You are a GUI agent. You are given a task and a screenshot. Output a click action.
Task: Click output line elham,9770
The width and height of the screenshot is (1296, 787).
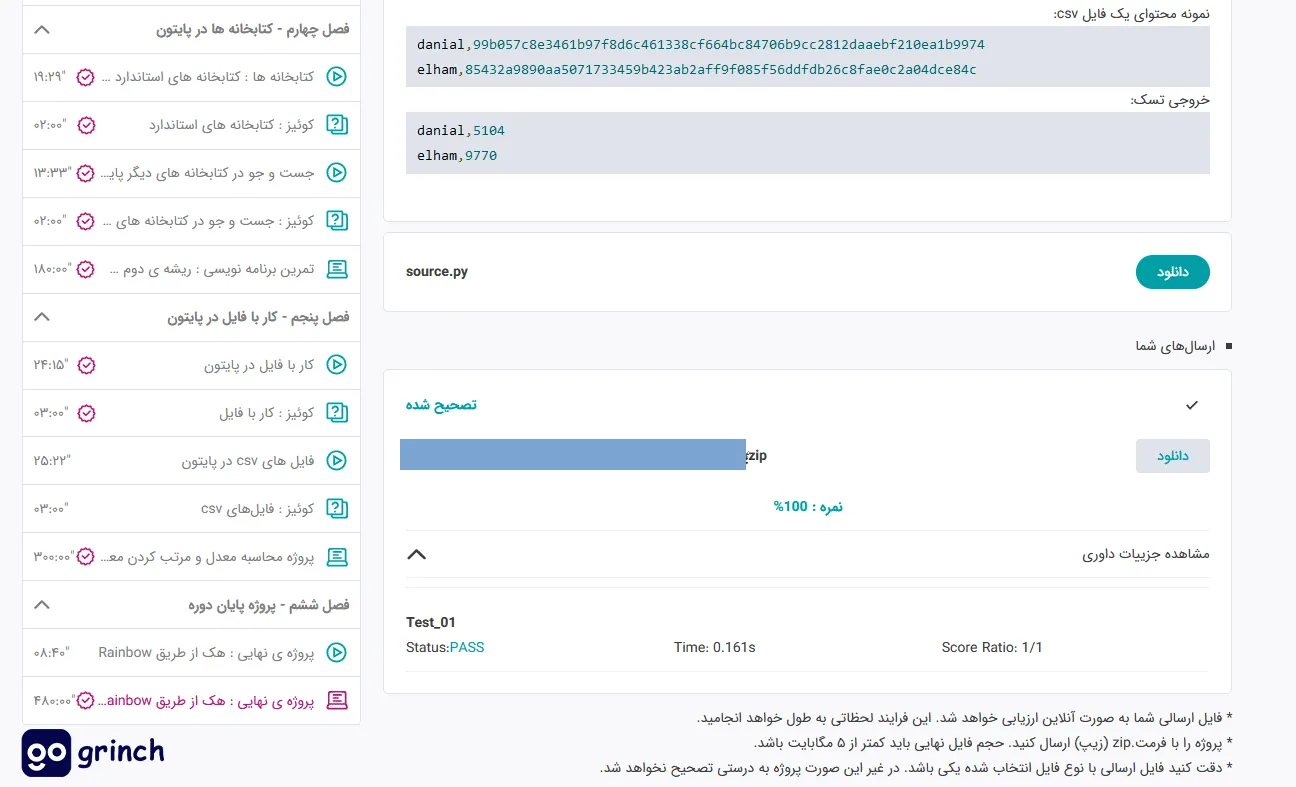[x=457, y=155]
